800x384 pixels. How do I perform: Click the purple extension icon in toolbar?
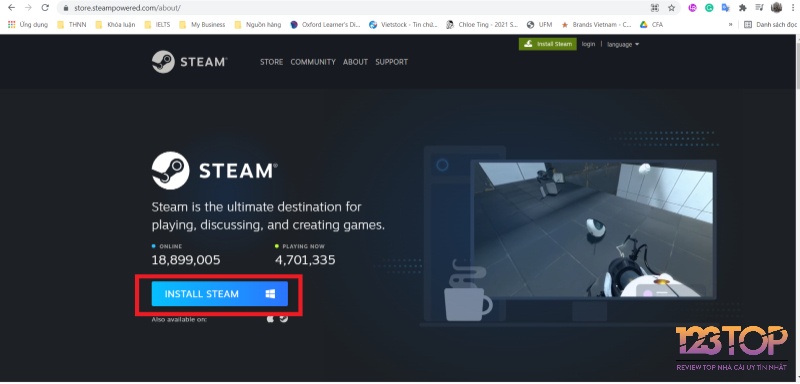[692, 8]
